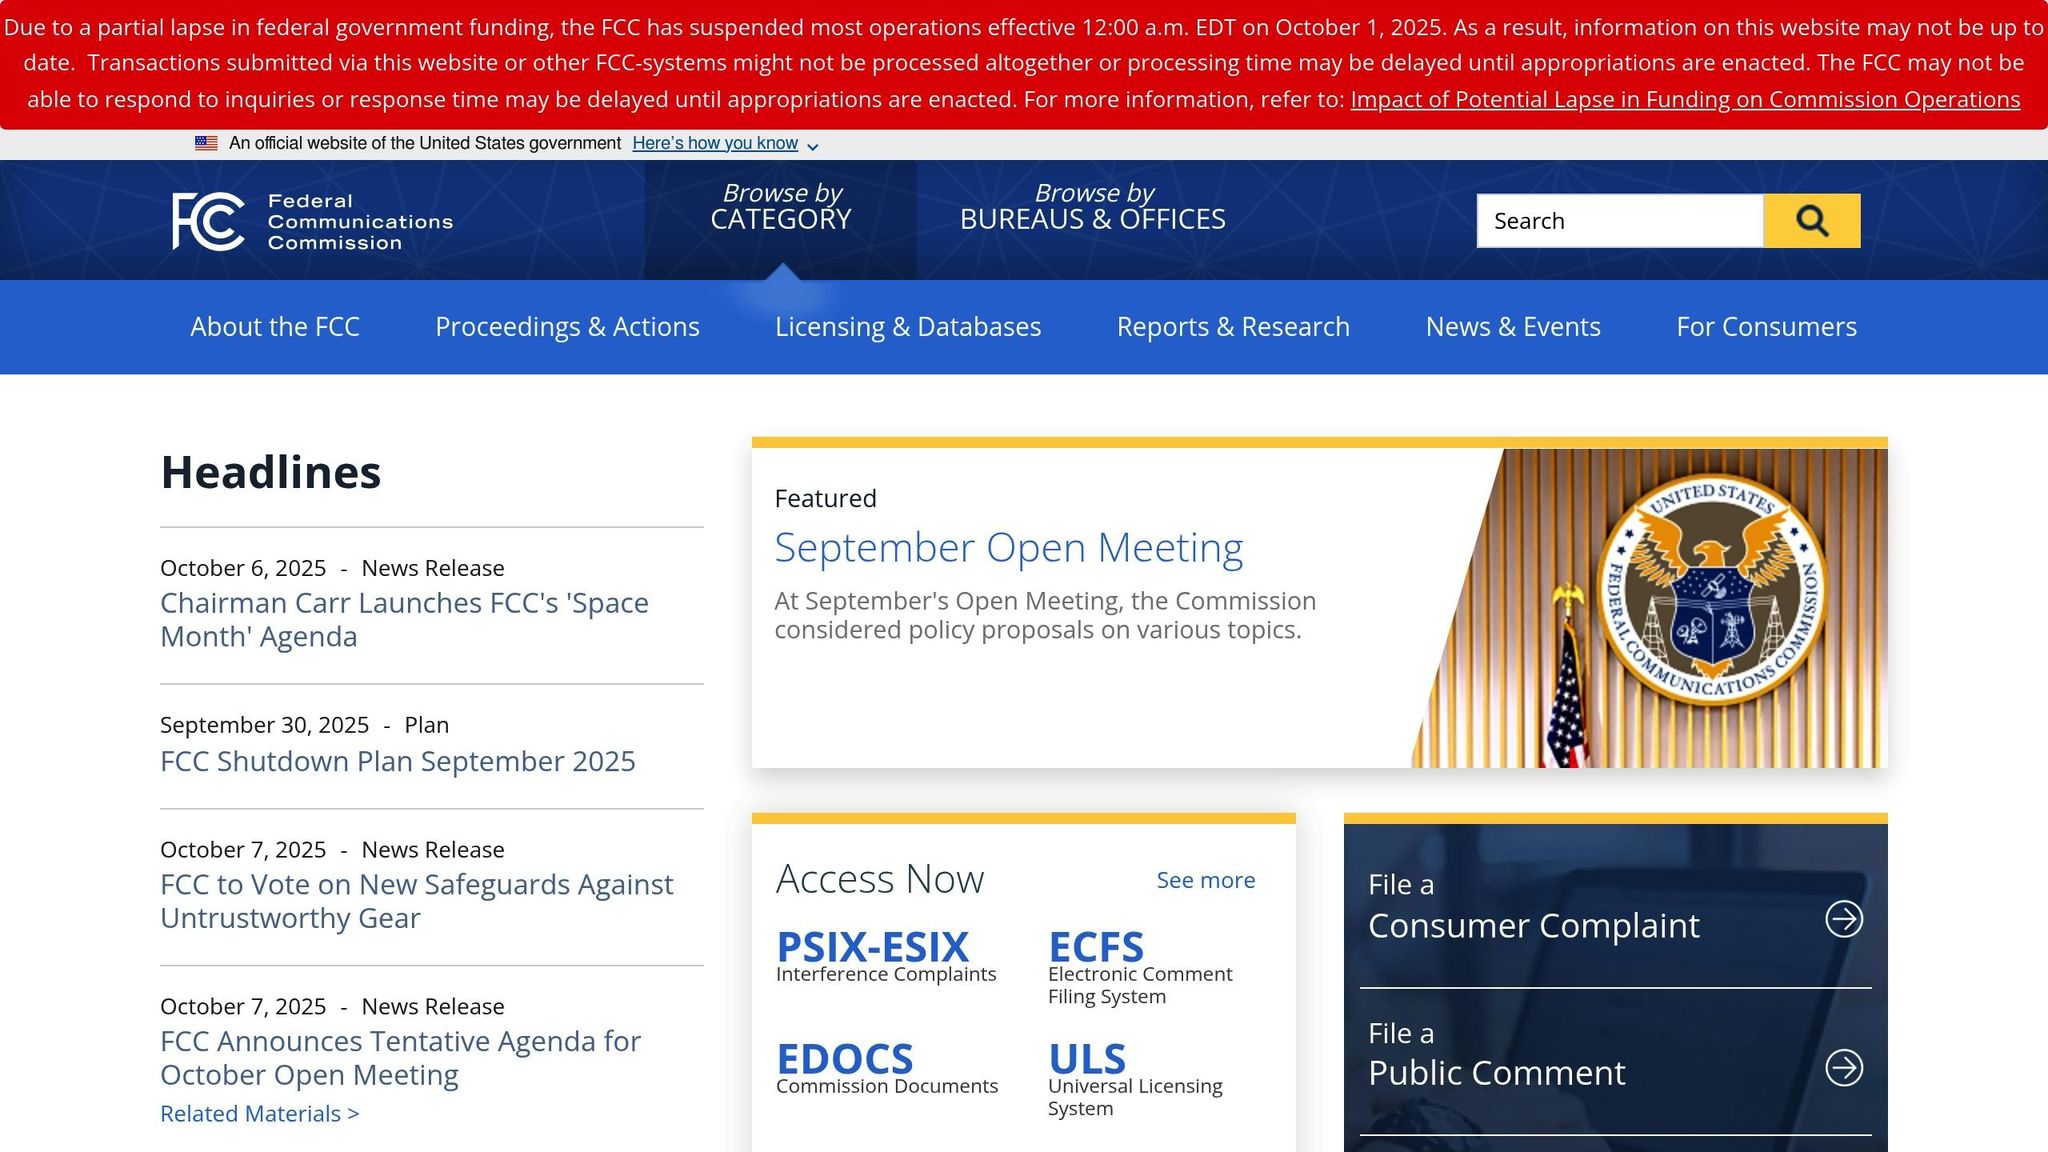Open the About the FCC menu
This screenshot has width=2048, height=1152.
pos(275,327)
